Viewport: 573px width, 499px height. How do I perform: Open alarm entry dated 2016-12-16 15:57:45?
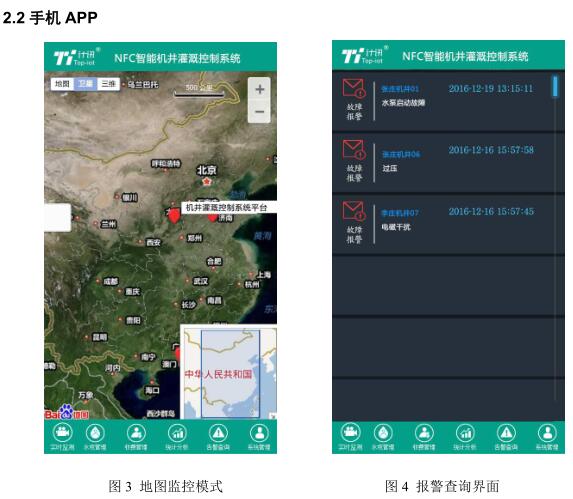point(448,224)
